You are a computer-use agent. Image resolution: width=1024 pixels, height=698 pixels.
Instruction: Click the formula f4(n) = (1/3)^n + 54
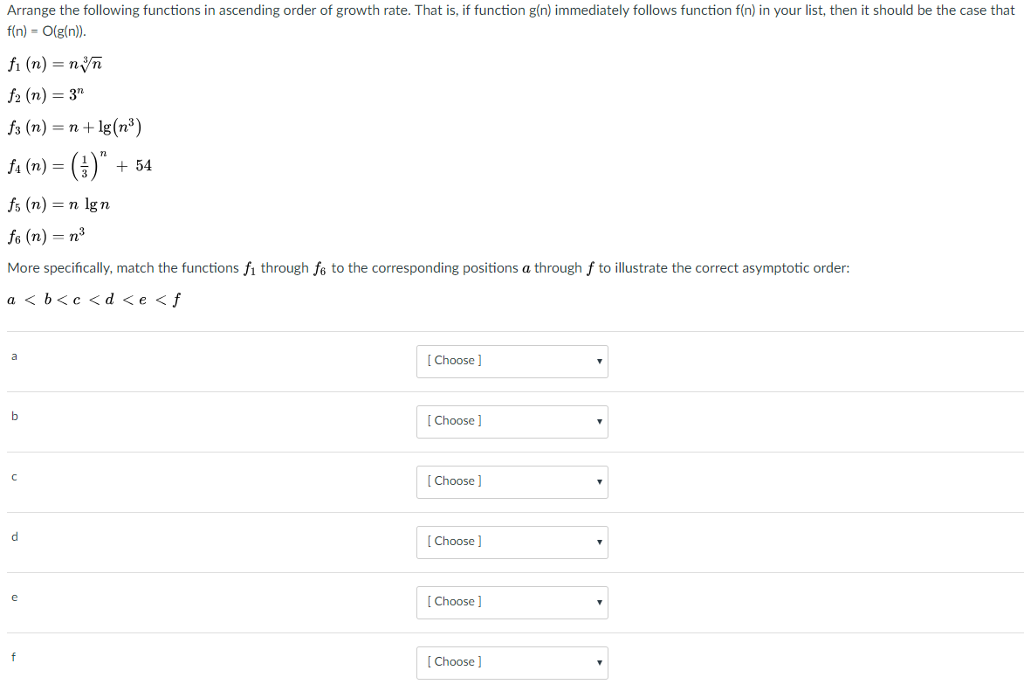tap(79, 166)
